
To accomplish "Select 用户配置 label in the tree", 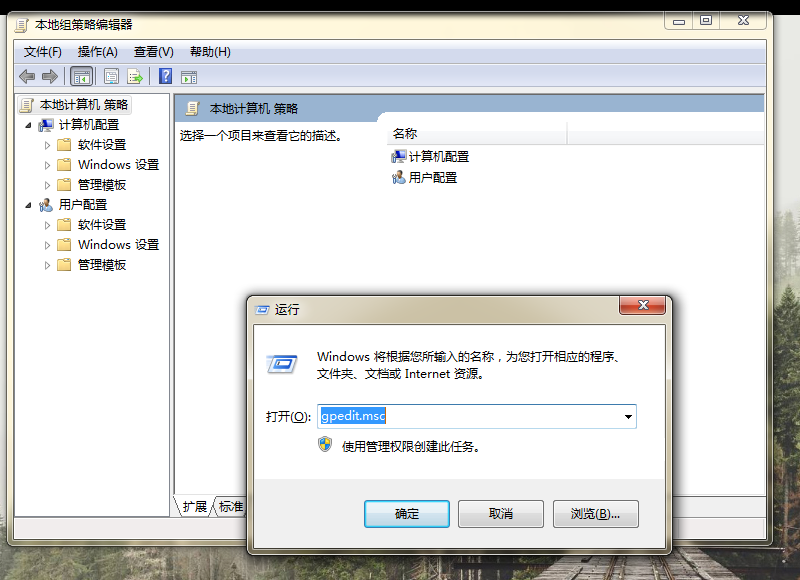I will tap(83, 205).
